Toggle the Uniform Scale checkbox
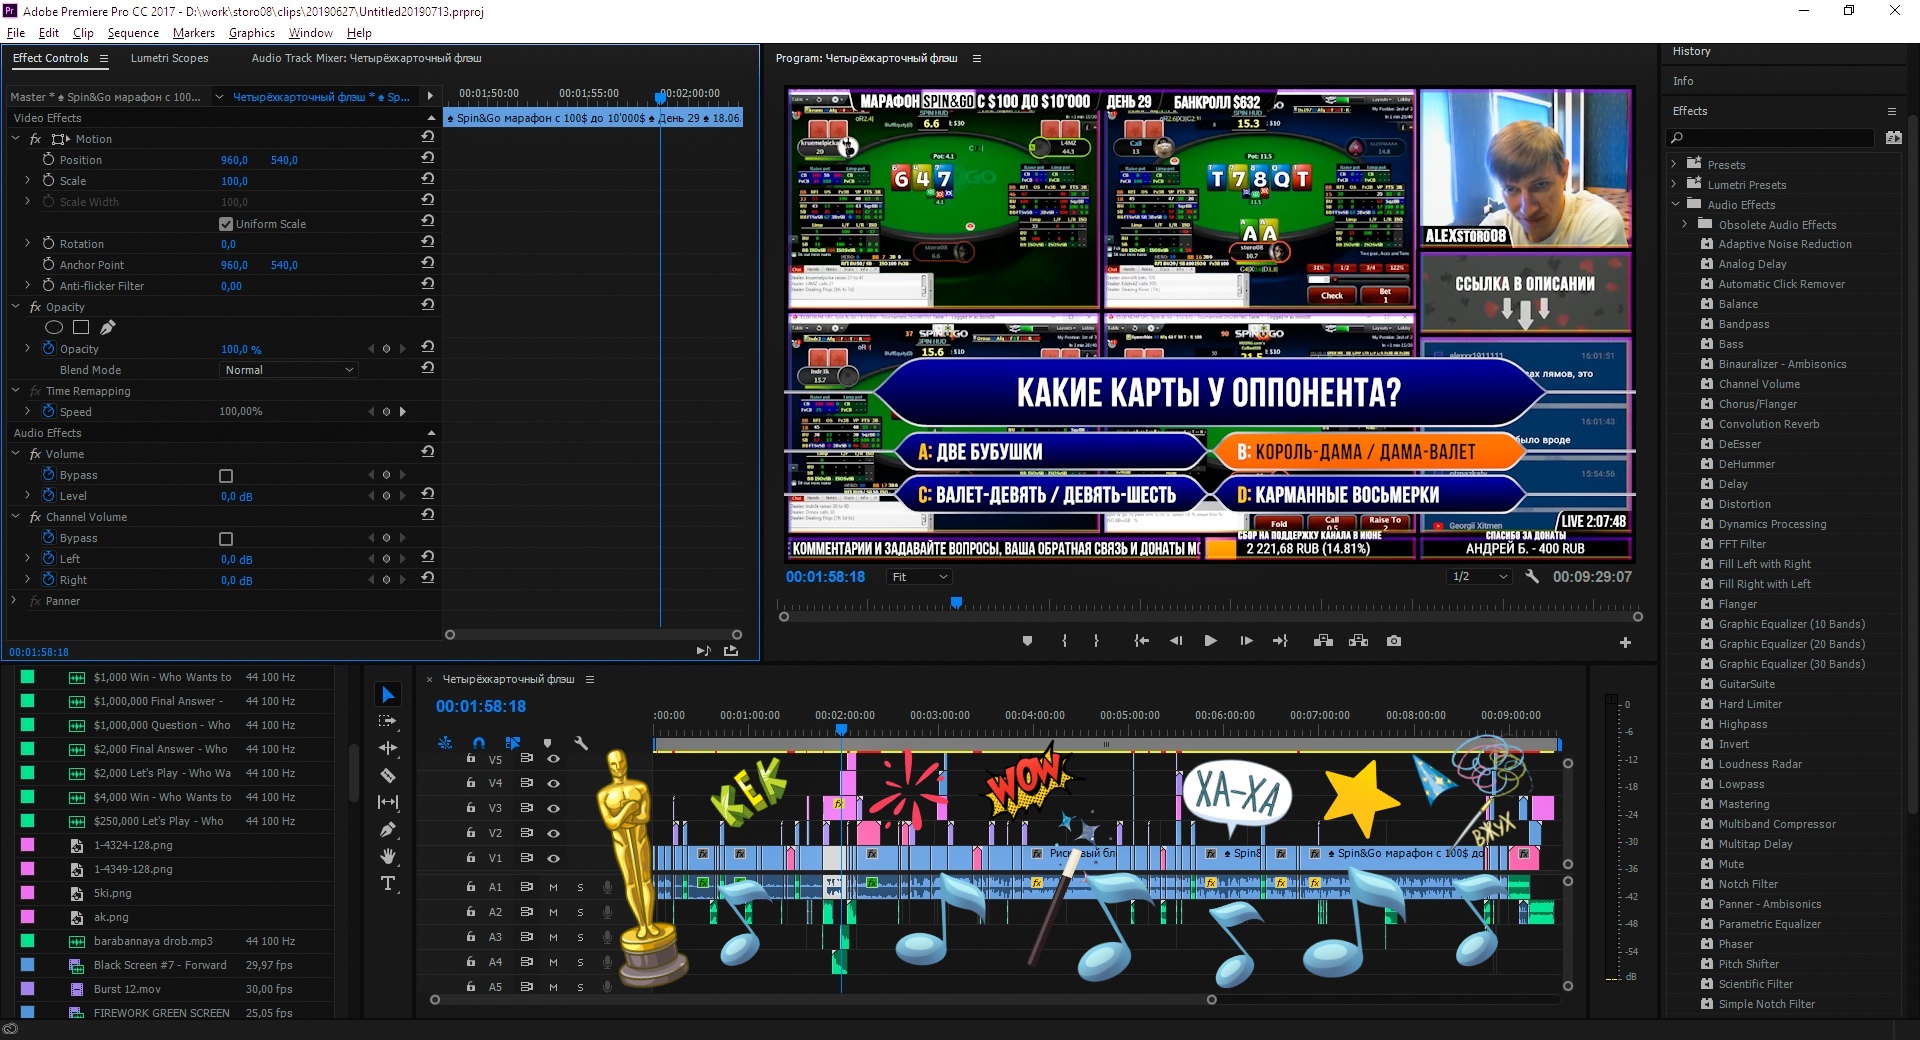 coord(226,224)
